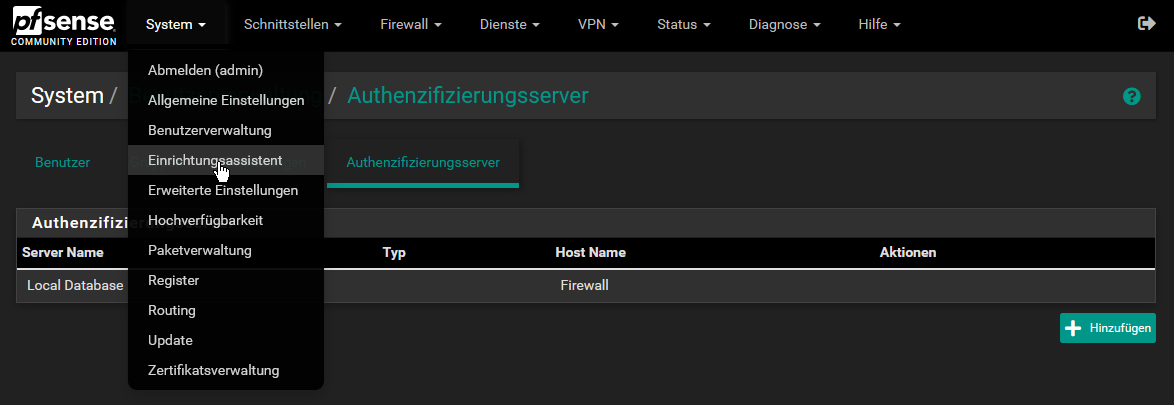The width and height of the screenshot is (1174, 405).
Task: Switch to the Benutzer tab
Action: [62, 162]
